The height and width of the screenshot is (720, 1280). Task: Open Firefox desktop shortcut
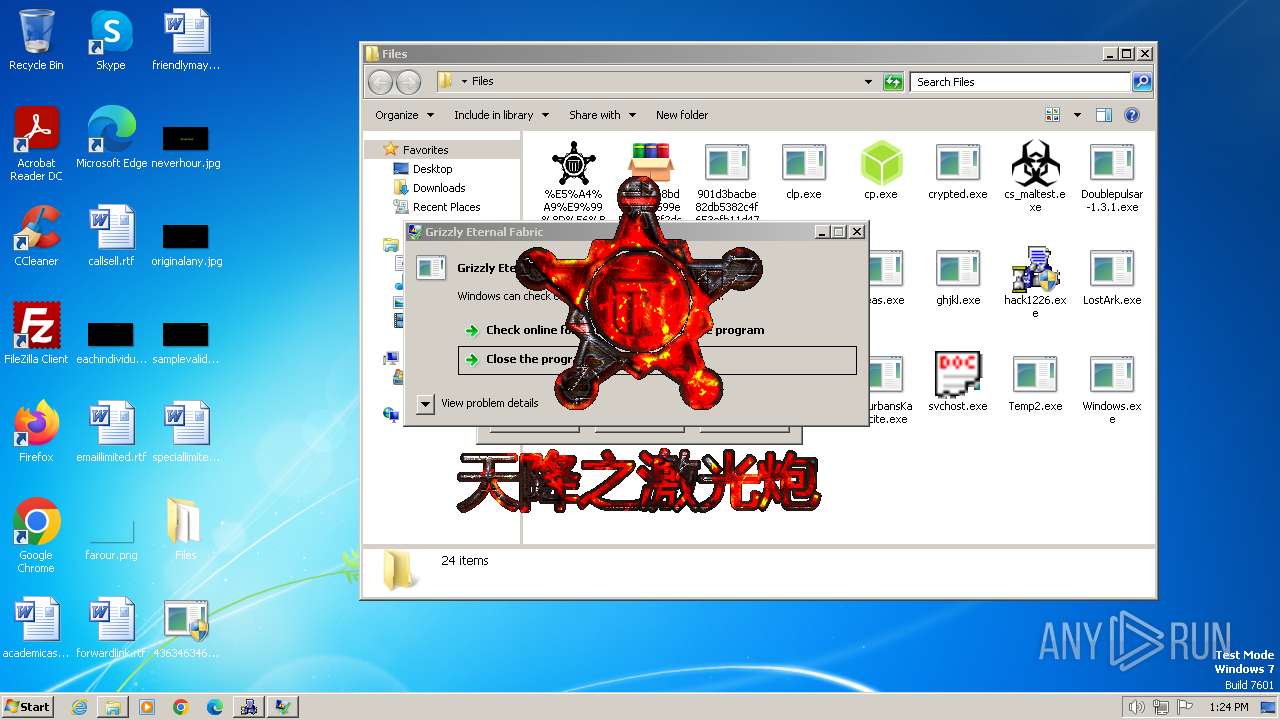tap(36, 432)
